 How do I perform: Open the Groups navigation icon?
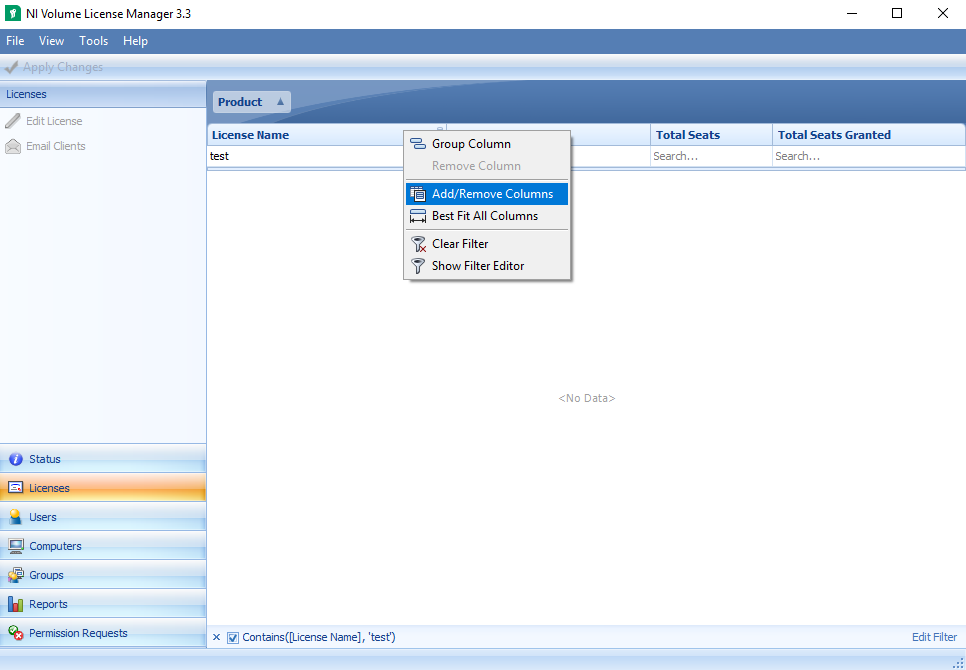[15, 576]
